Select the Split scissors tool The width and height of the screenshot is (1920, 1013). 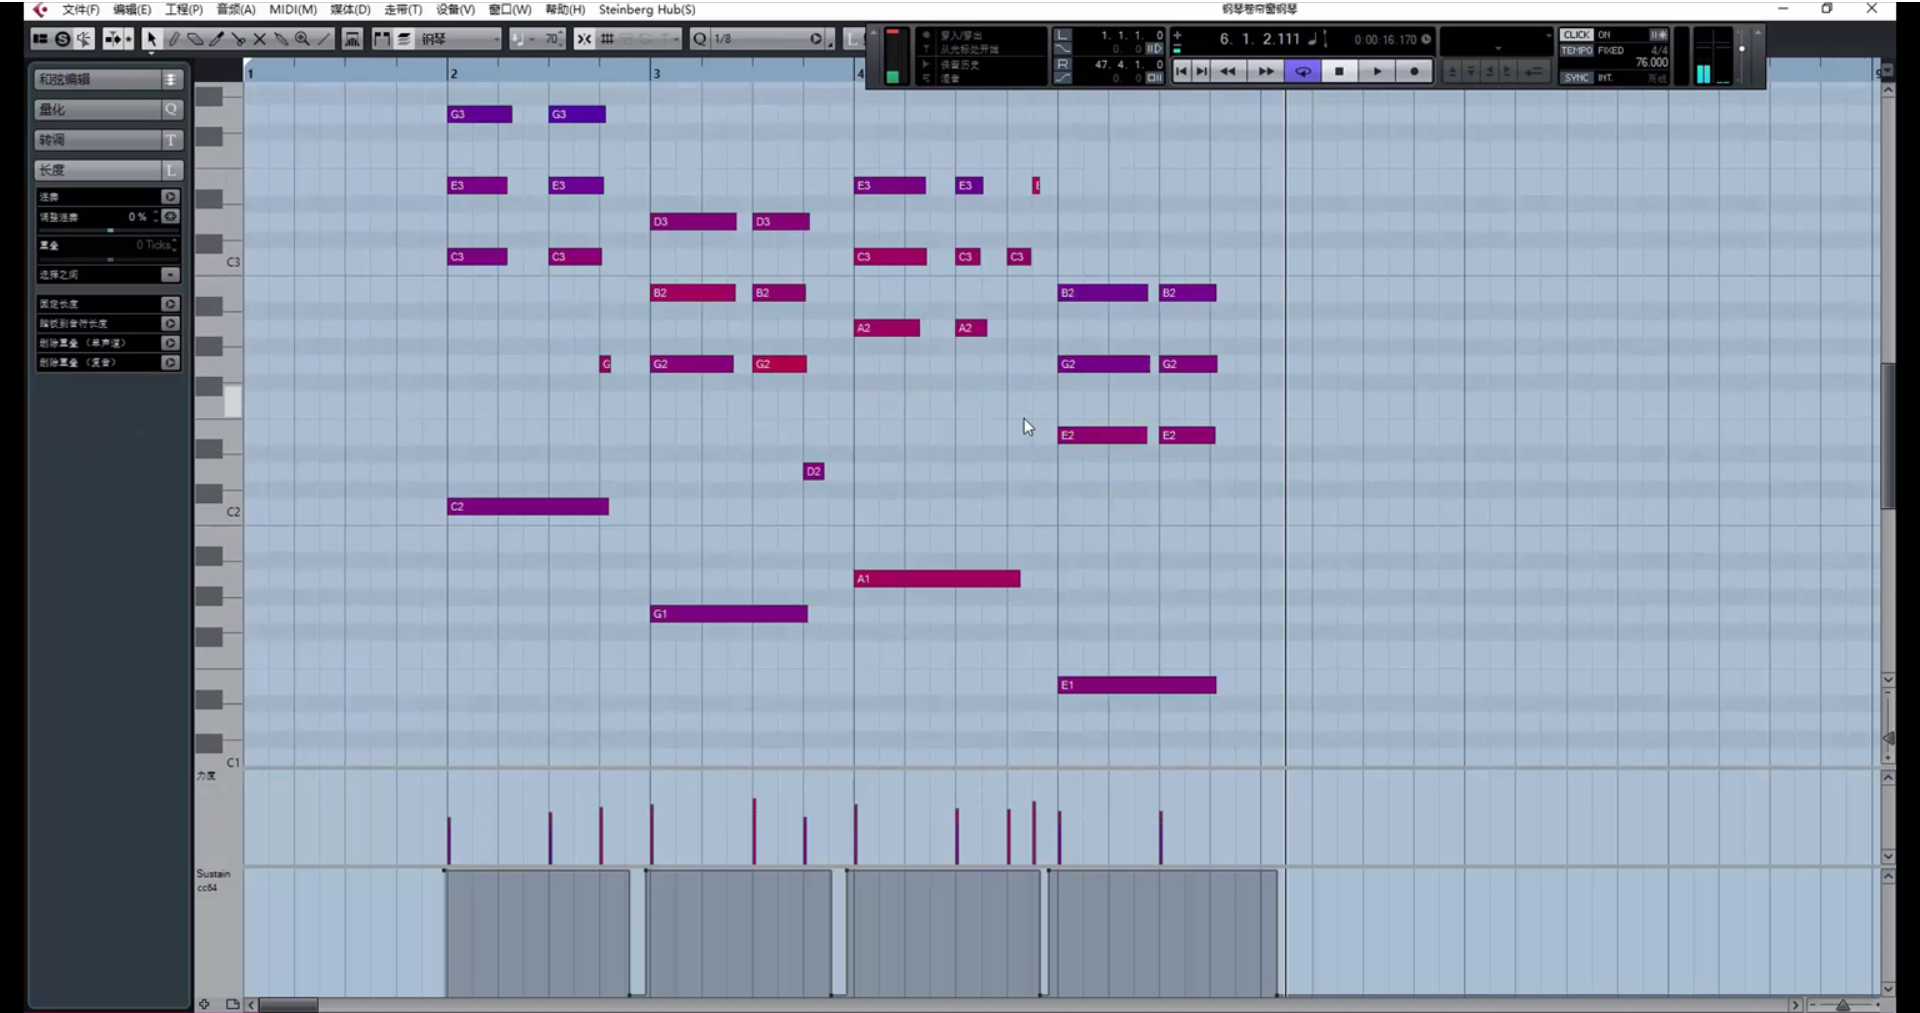coord(238,39)
